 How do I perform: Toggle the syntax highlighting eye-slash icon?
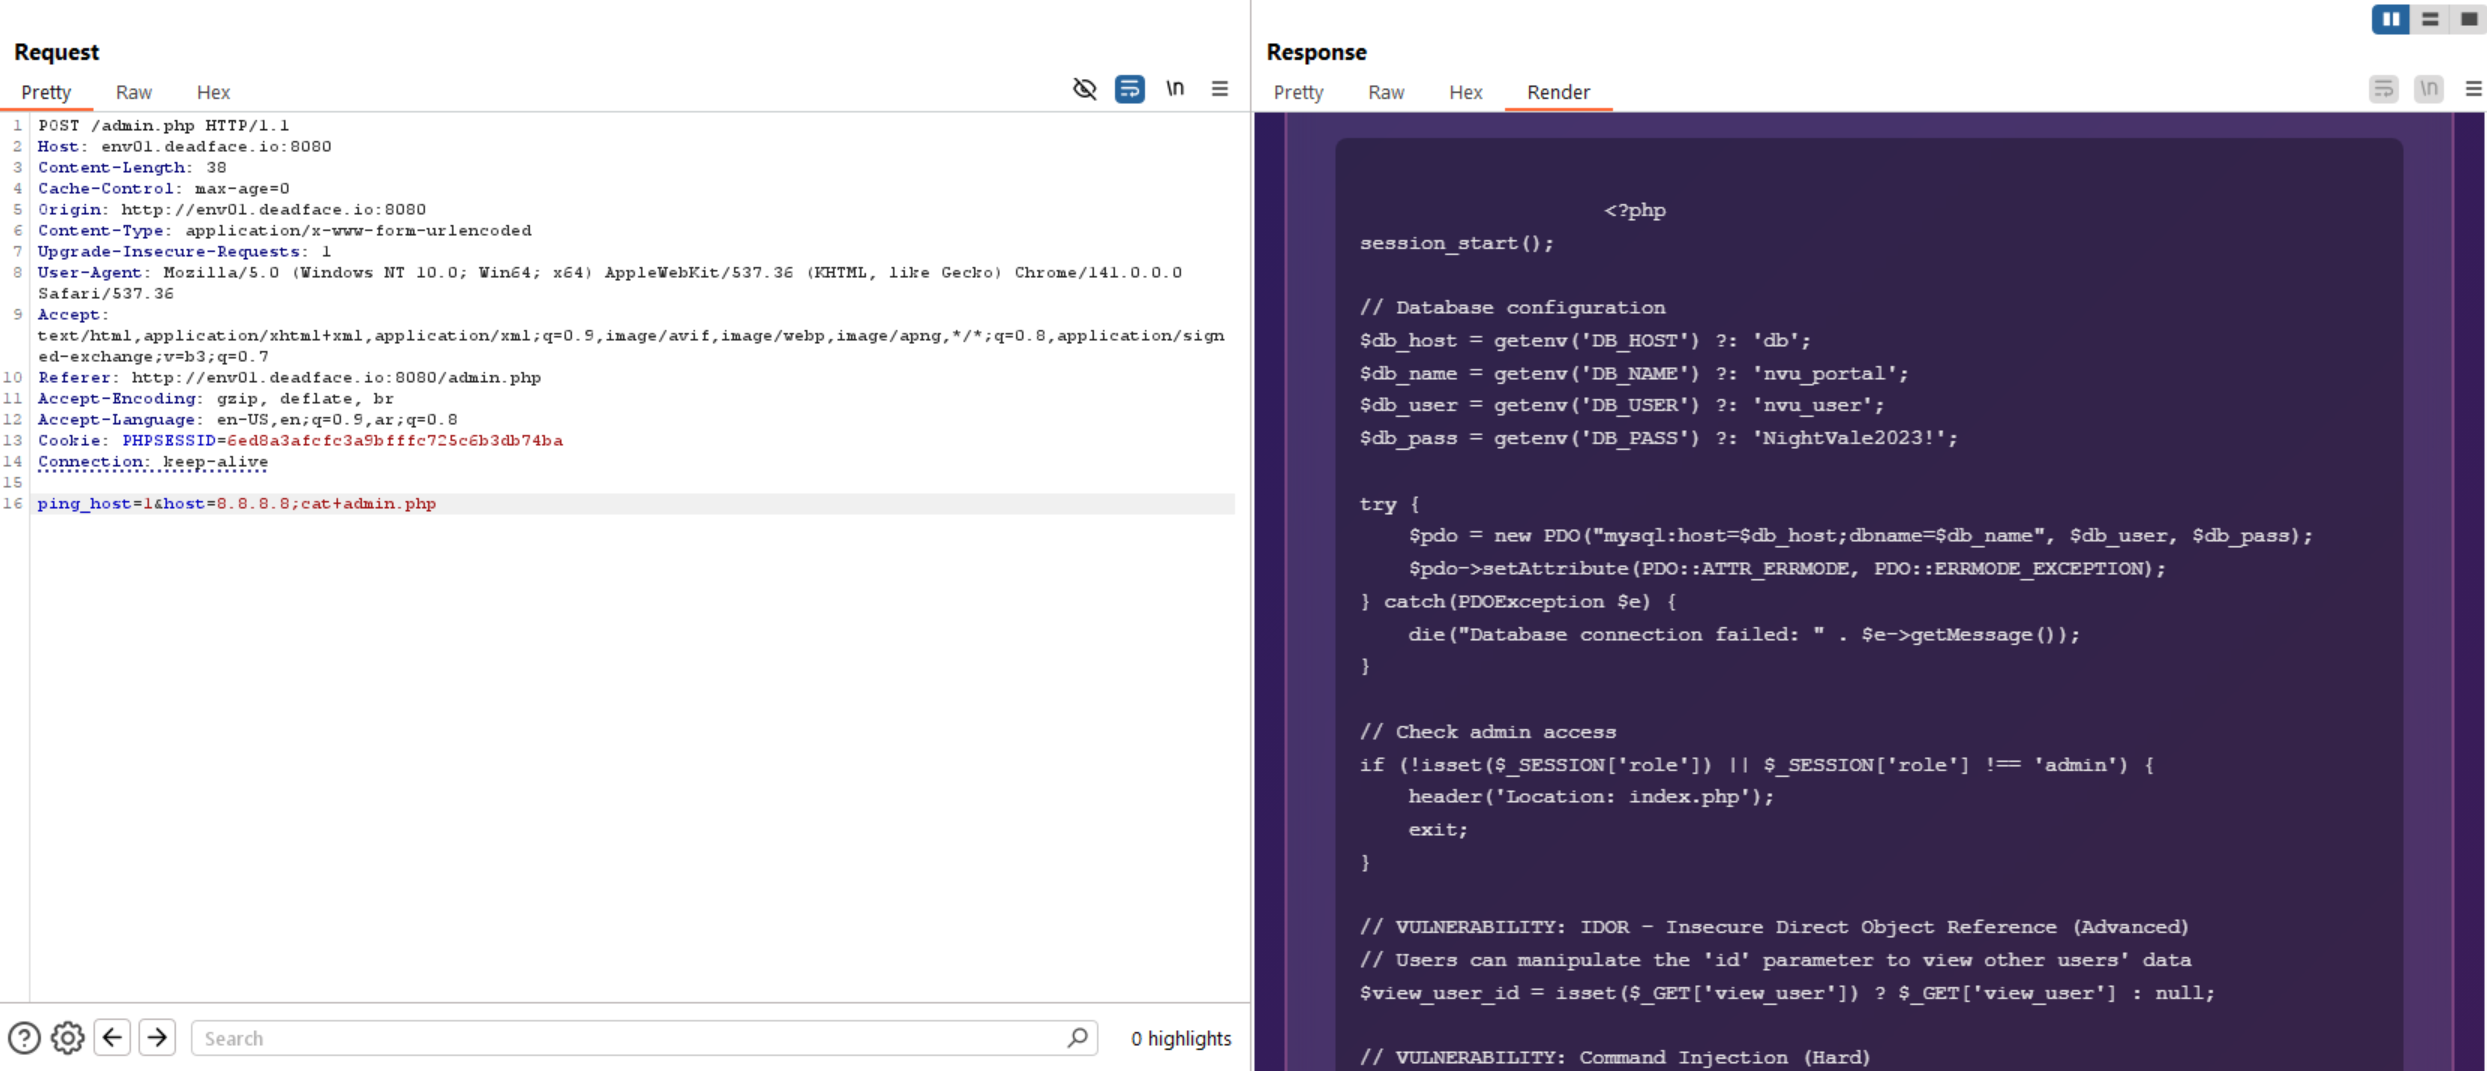(1084, 89)
